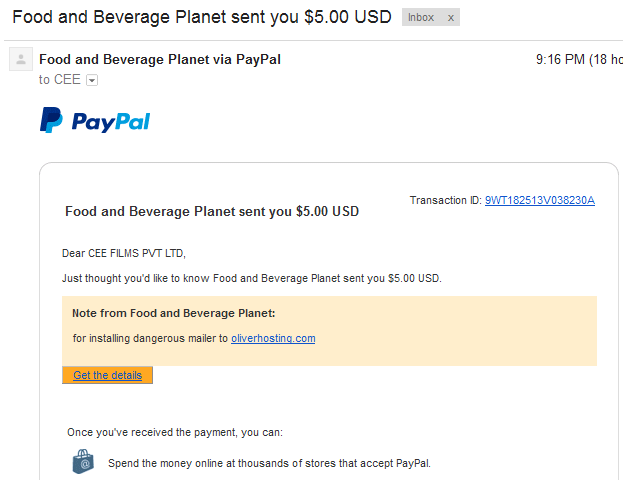
Task: Click the sender avatar icon
Action: click(21, 59)
